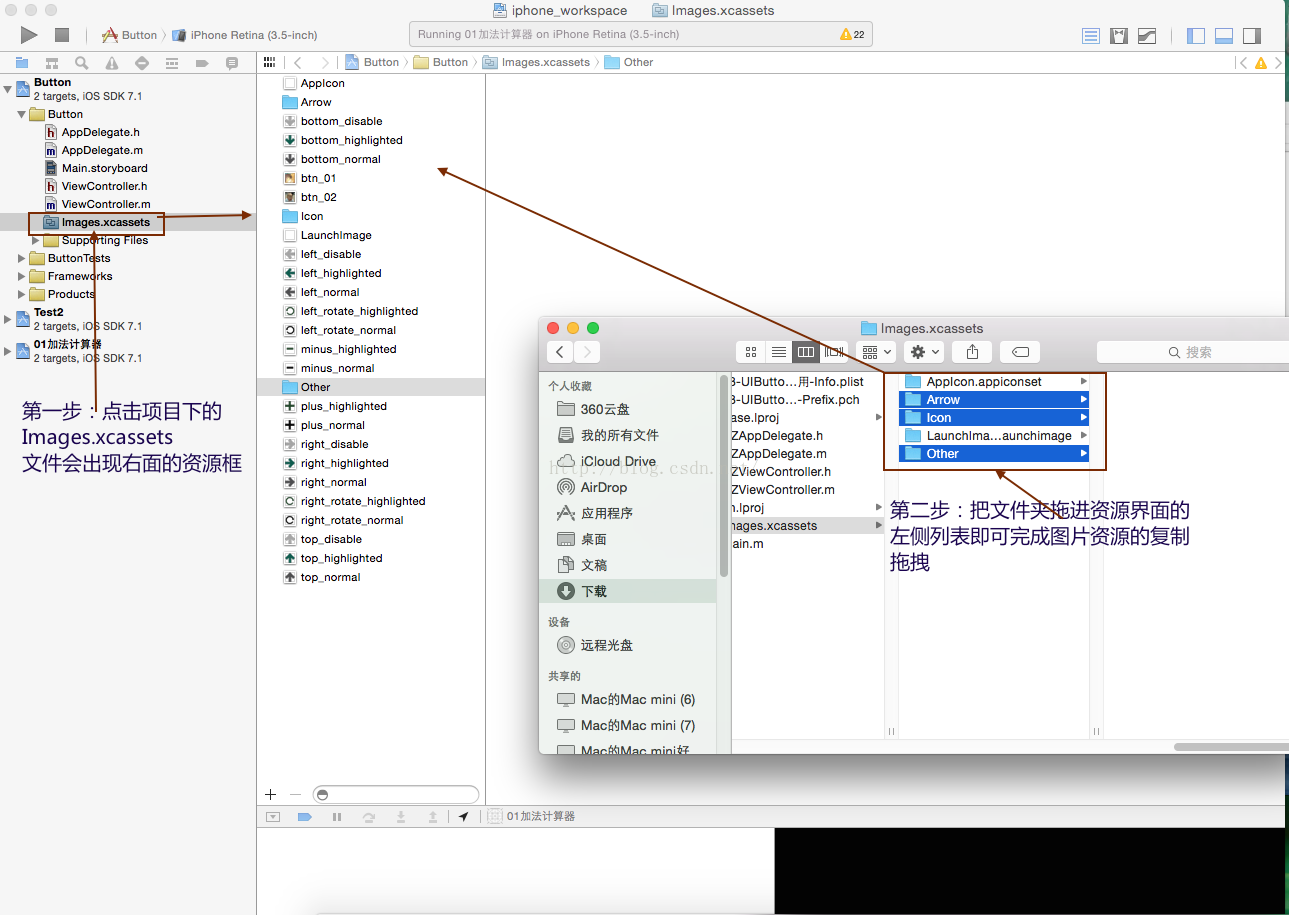Pause program execution in debug bar
The width and height of the screenshot is (1289, 915).
pyautogui.click(x=337, y=817)
